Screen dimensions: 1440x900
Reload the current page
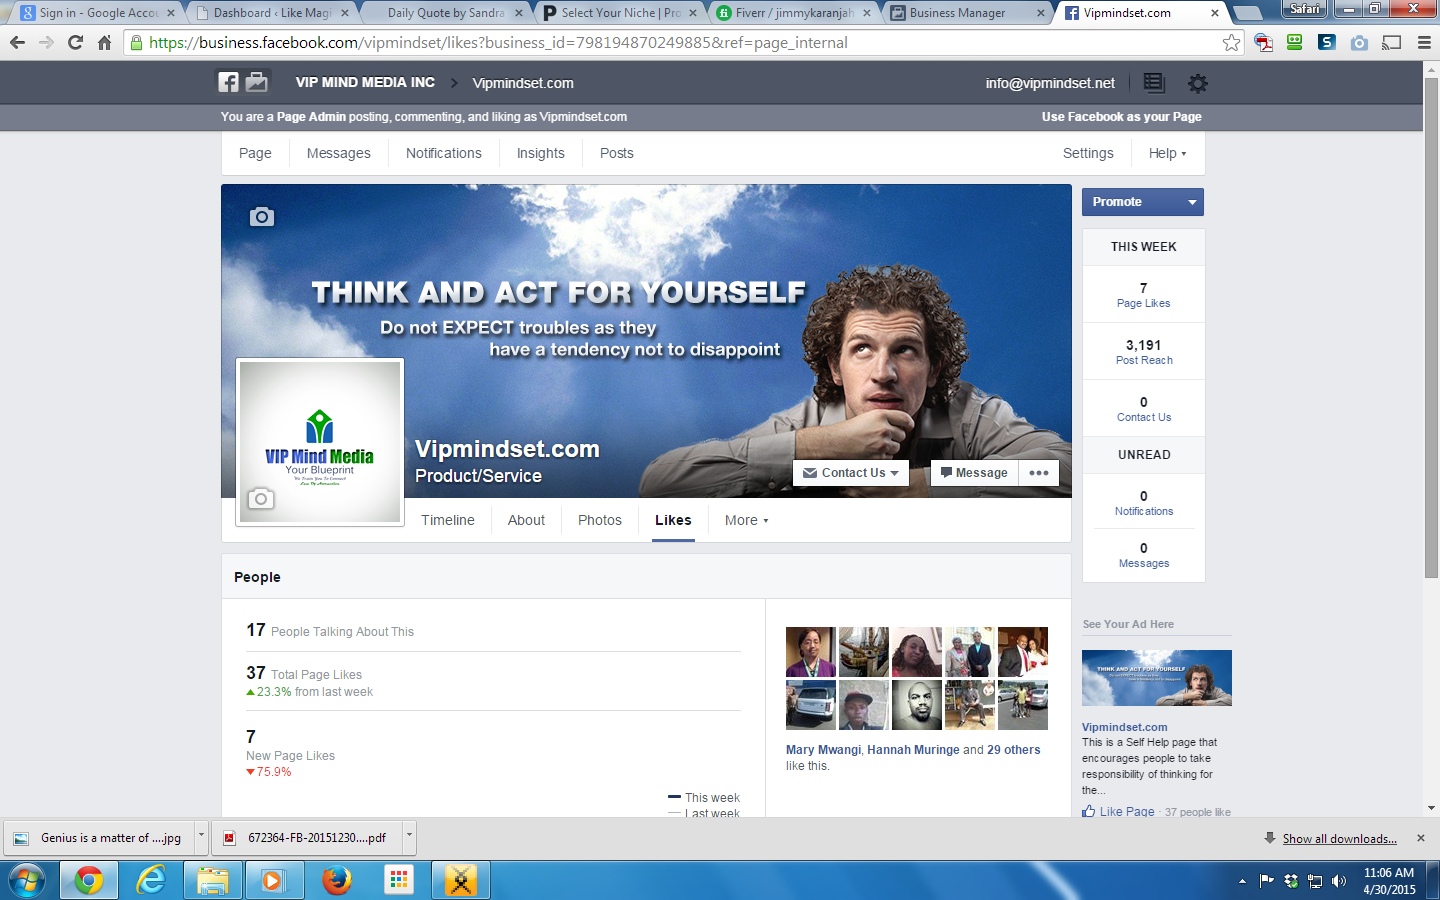click(x=75, y=42)
